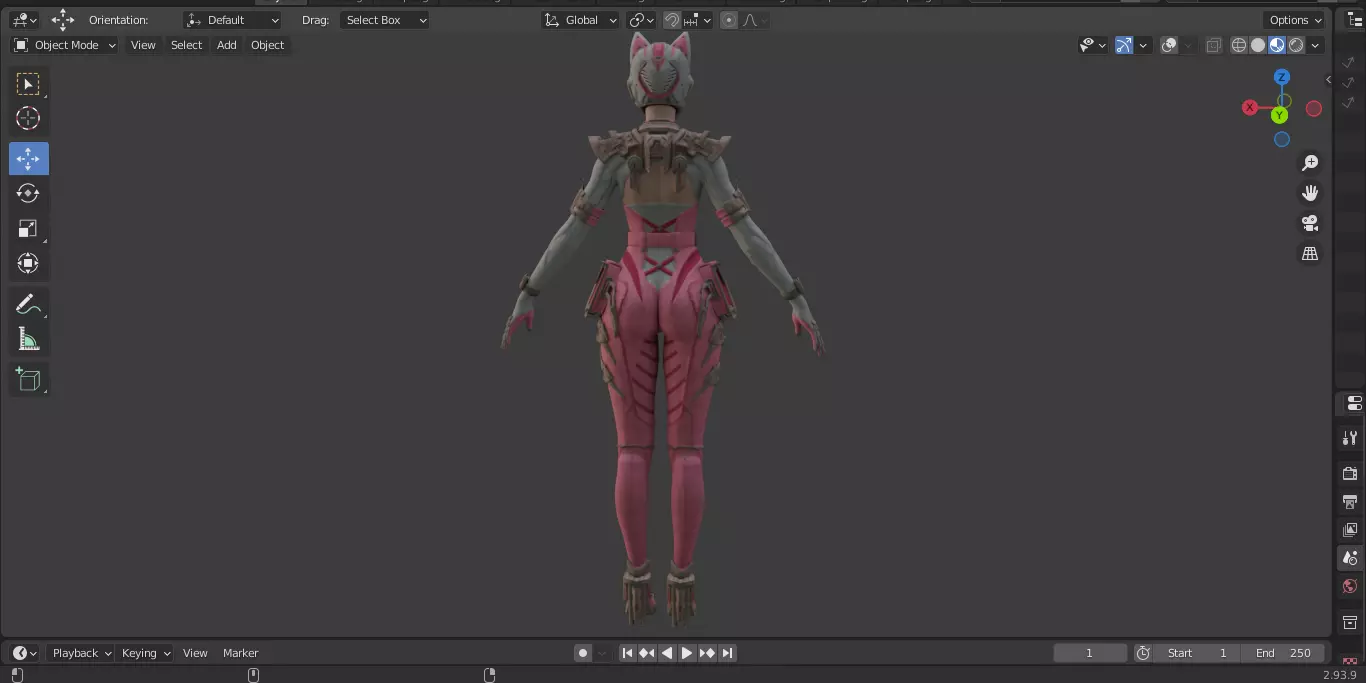Click the blue Z axis on the navigation gizmo
Screen dimensions: 1366x683
[x=1282, y=77]
